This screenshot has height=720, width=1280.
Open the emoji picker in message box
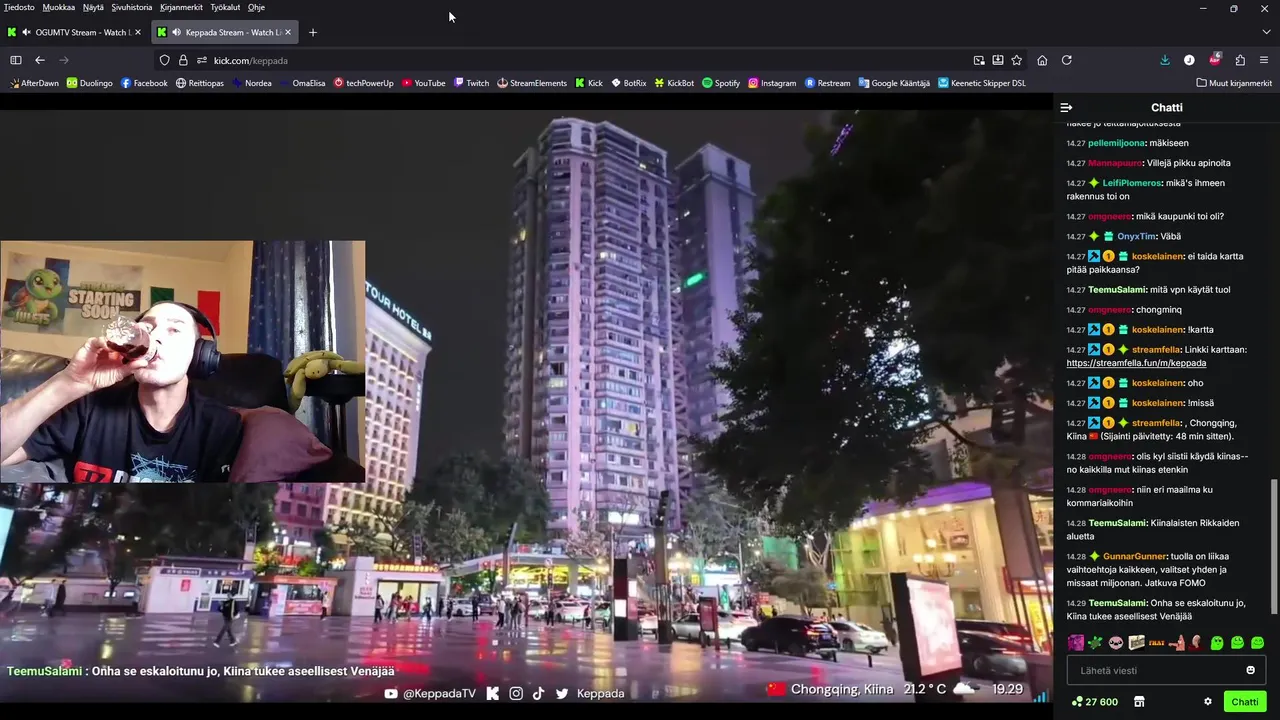tap(1250, 670)
